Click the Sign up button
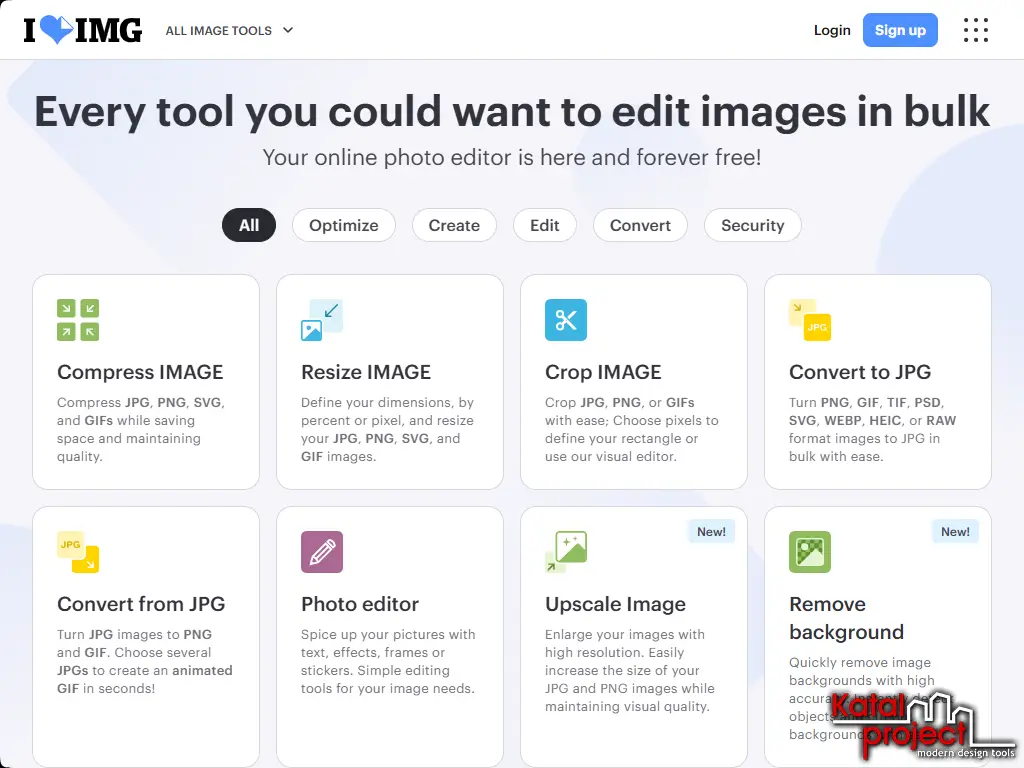Image resolution: width=1024 pixels, height=768 pixels. 900,30
